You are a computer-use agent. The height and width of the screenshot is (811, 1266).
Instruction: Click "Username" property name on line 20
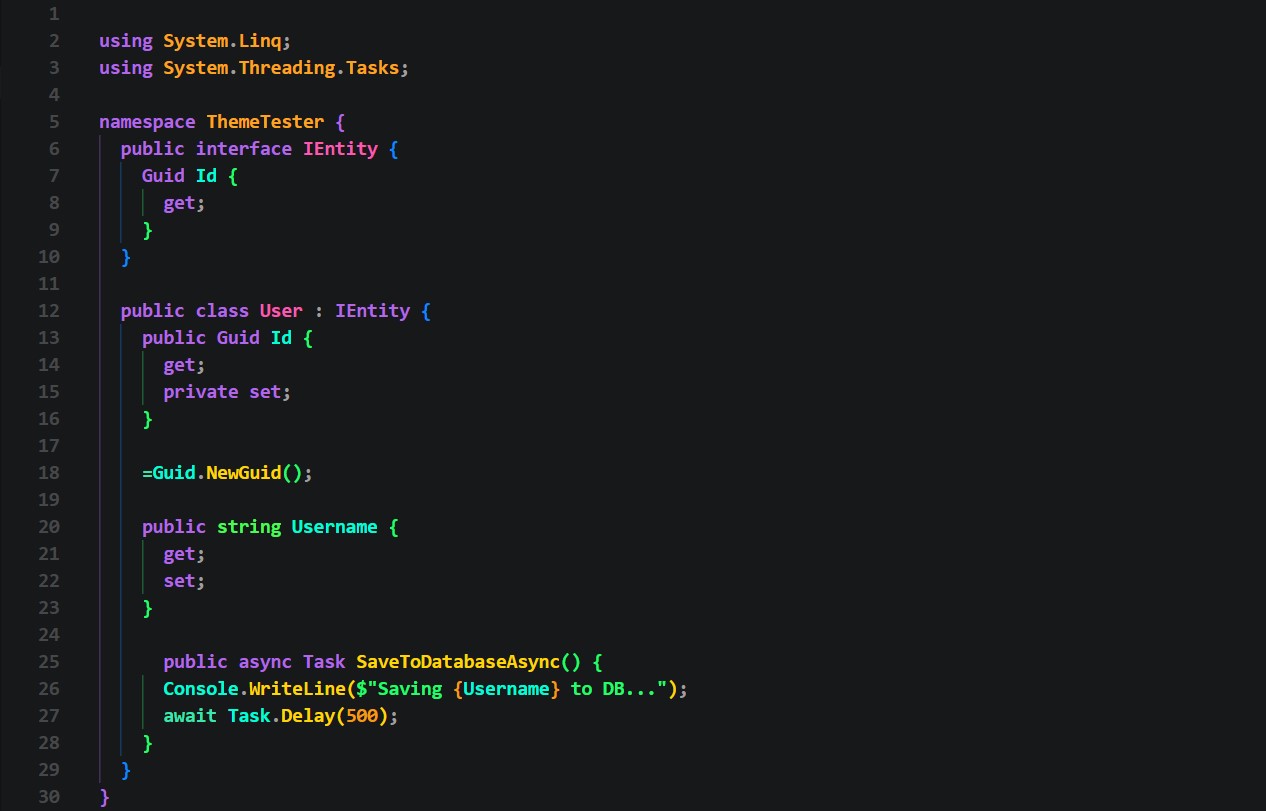335,527
